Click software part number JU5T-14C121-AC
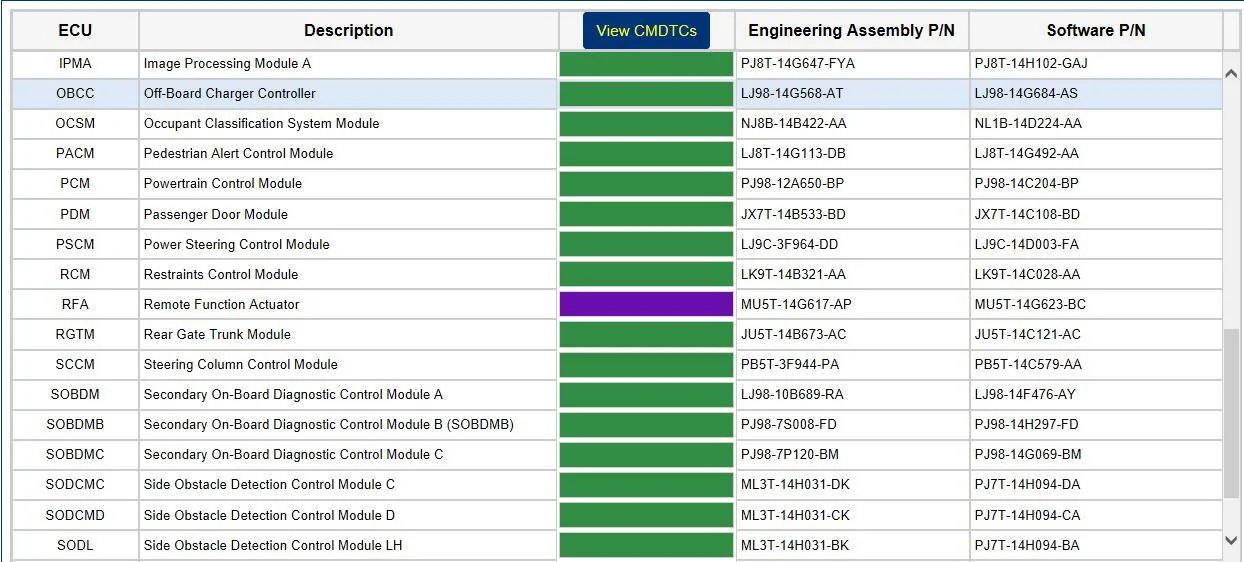Screen dimensions: 1244x562 [x=1027, y=334]
